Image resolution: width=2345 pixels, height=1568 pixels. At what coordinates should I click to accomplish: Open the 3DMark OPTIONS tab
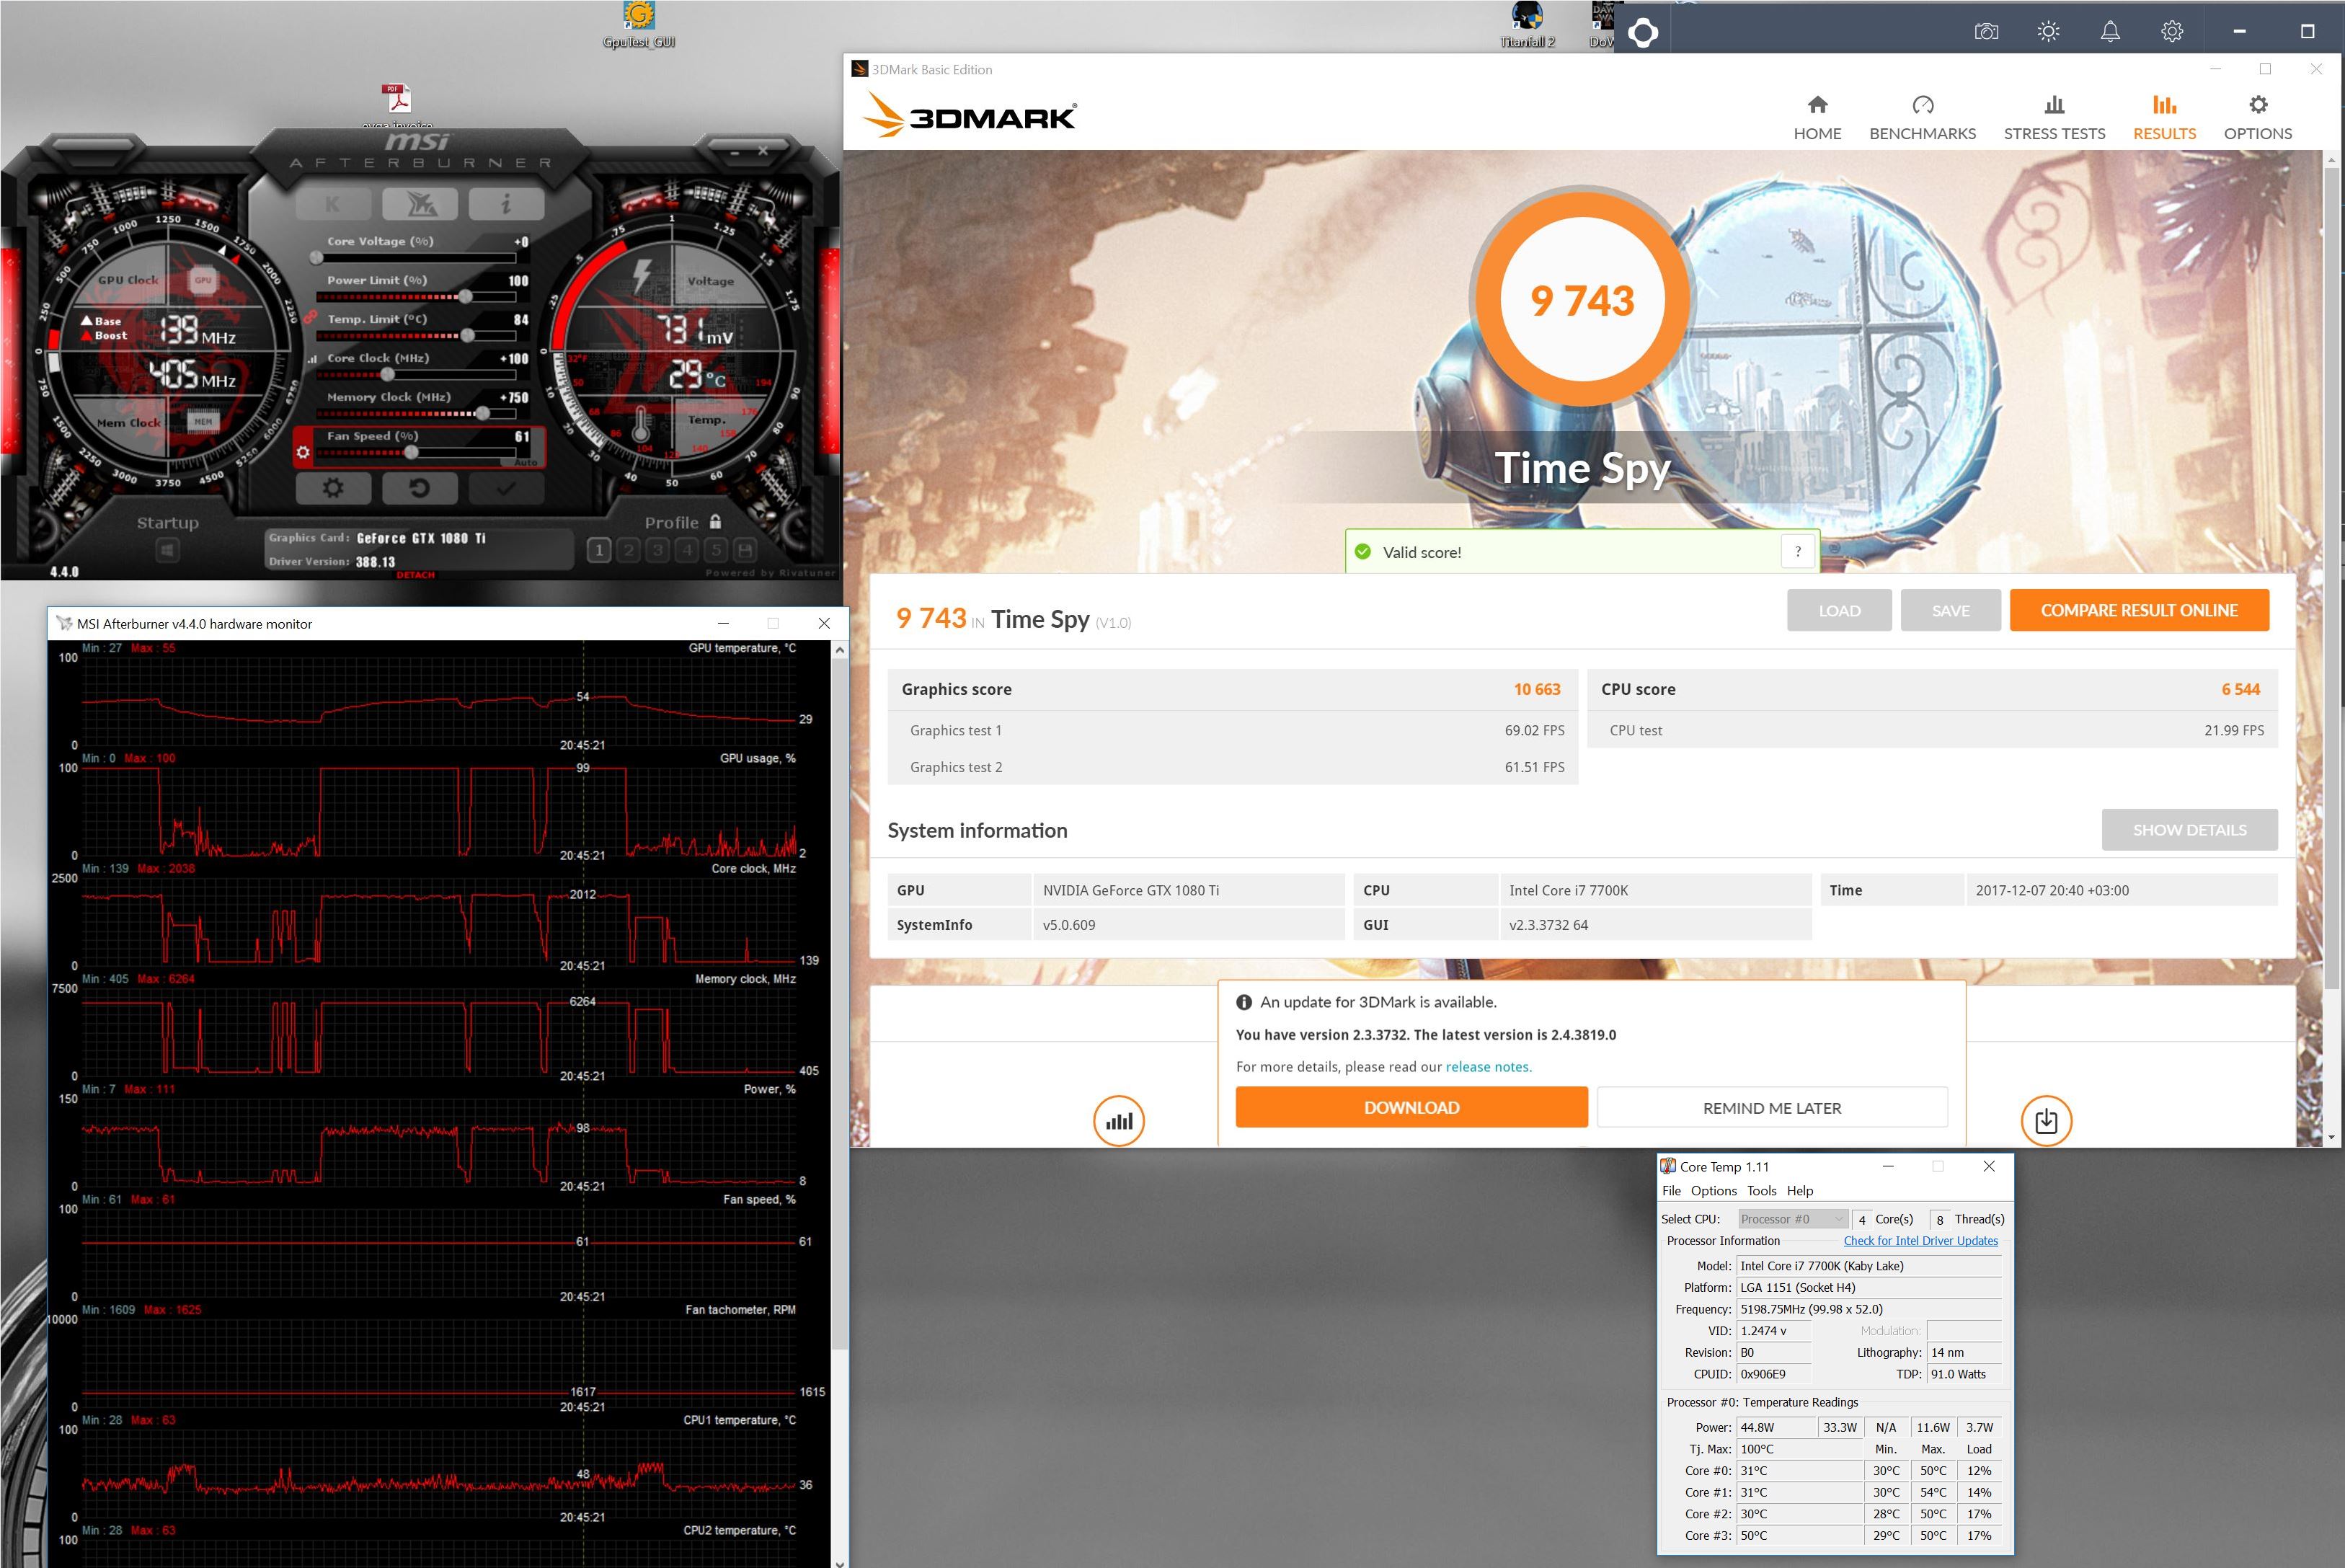(2257, 118)
